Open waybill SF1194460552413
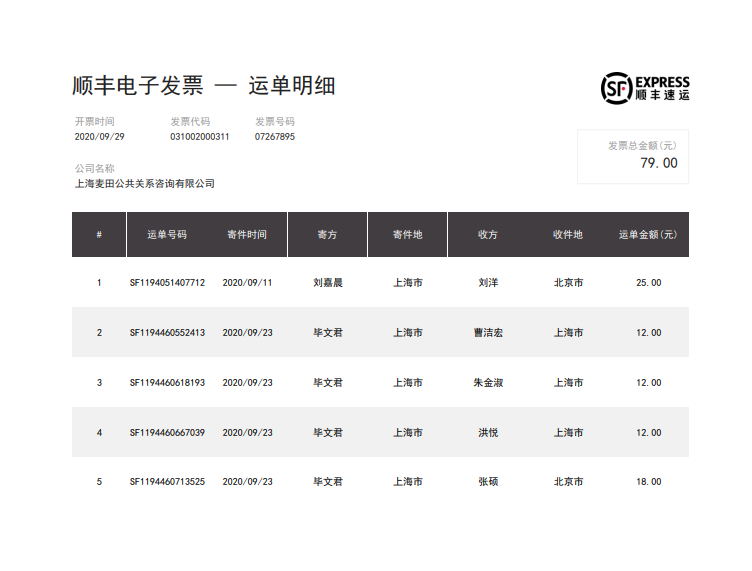Viewport: 752px width, 571px height. [167, 333]
